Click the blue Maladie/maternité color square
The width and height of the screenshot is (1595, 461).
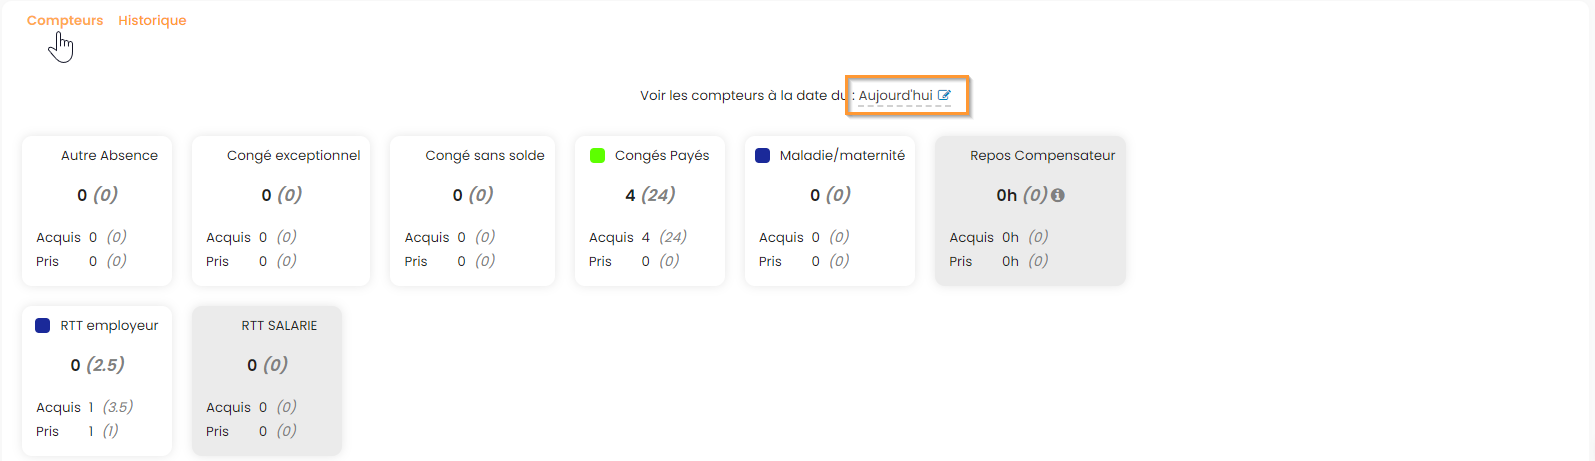click(762, 155)
